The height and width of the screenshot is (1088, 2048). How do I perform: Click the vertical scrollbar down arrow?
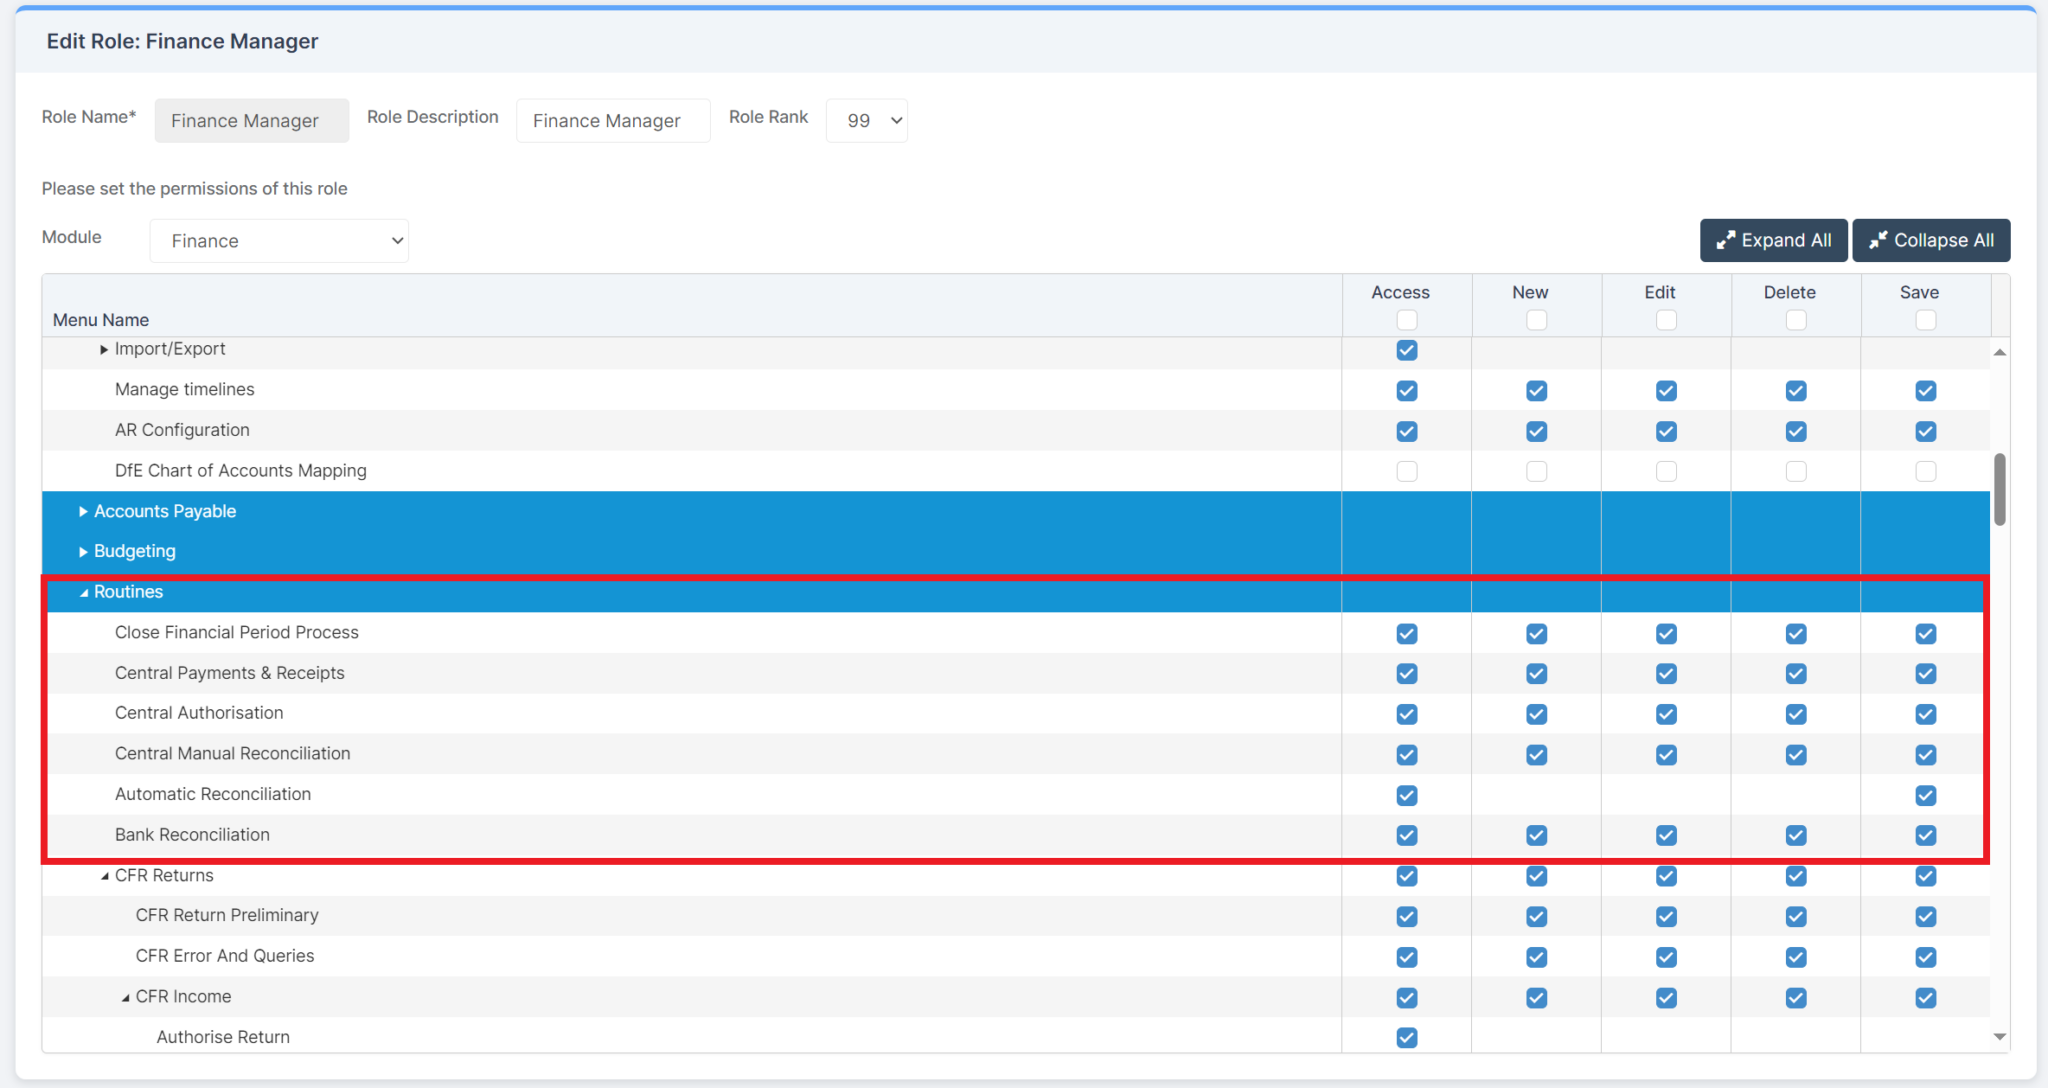point(1999,1037)
